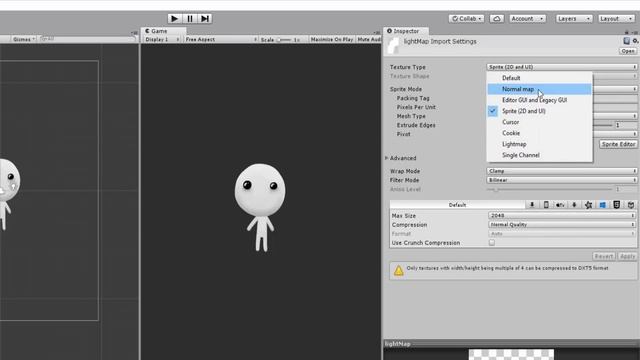Open the Layers dropdown
This screenshot has height=360, width=640.
[x=573, y=19]
